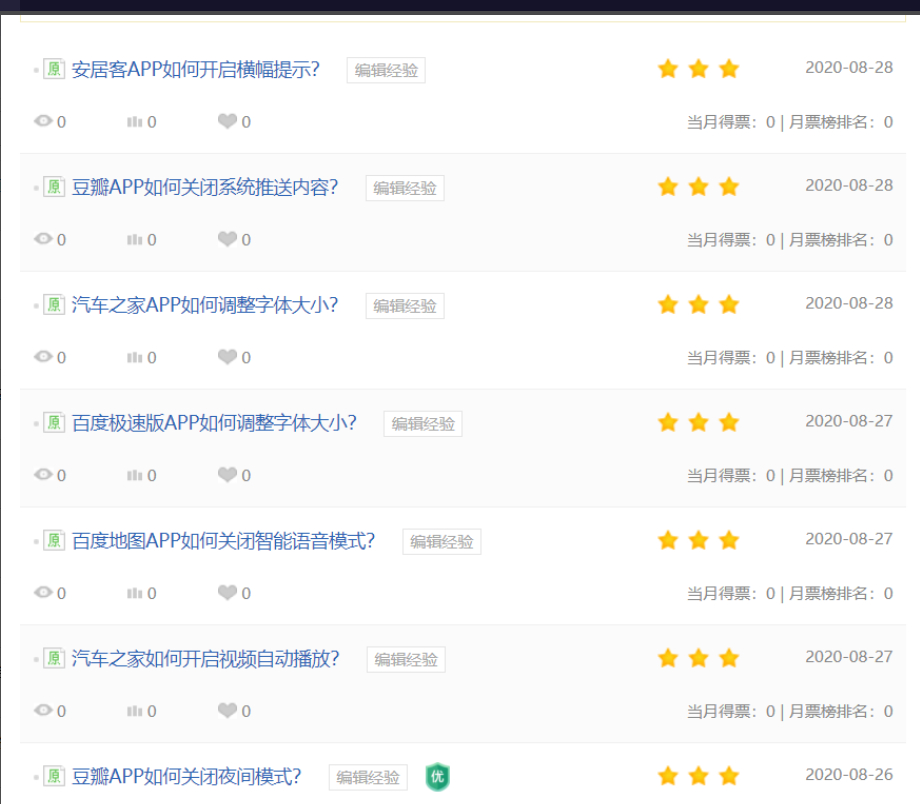Click bar-chart votes icon under 百度地图APP article
Viewport: 920px width, 804px height.
(x=134, y=593)
